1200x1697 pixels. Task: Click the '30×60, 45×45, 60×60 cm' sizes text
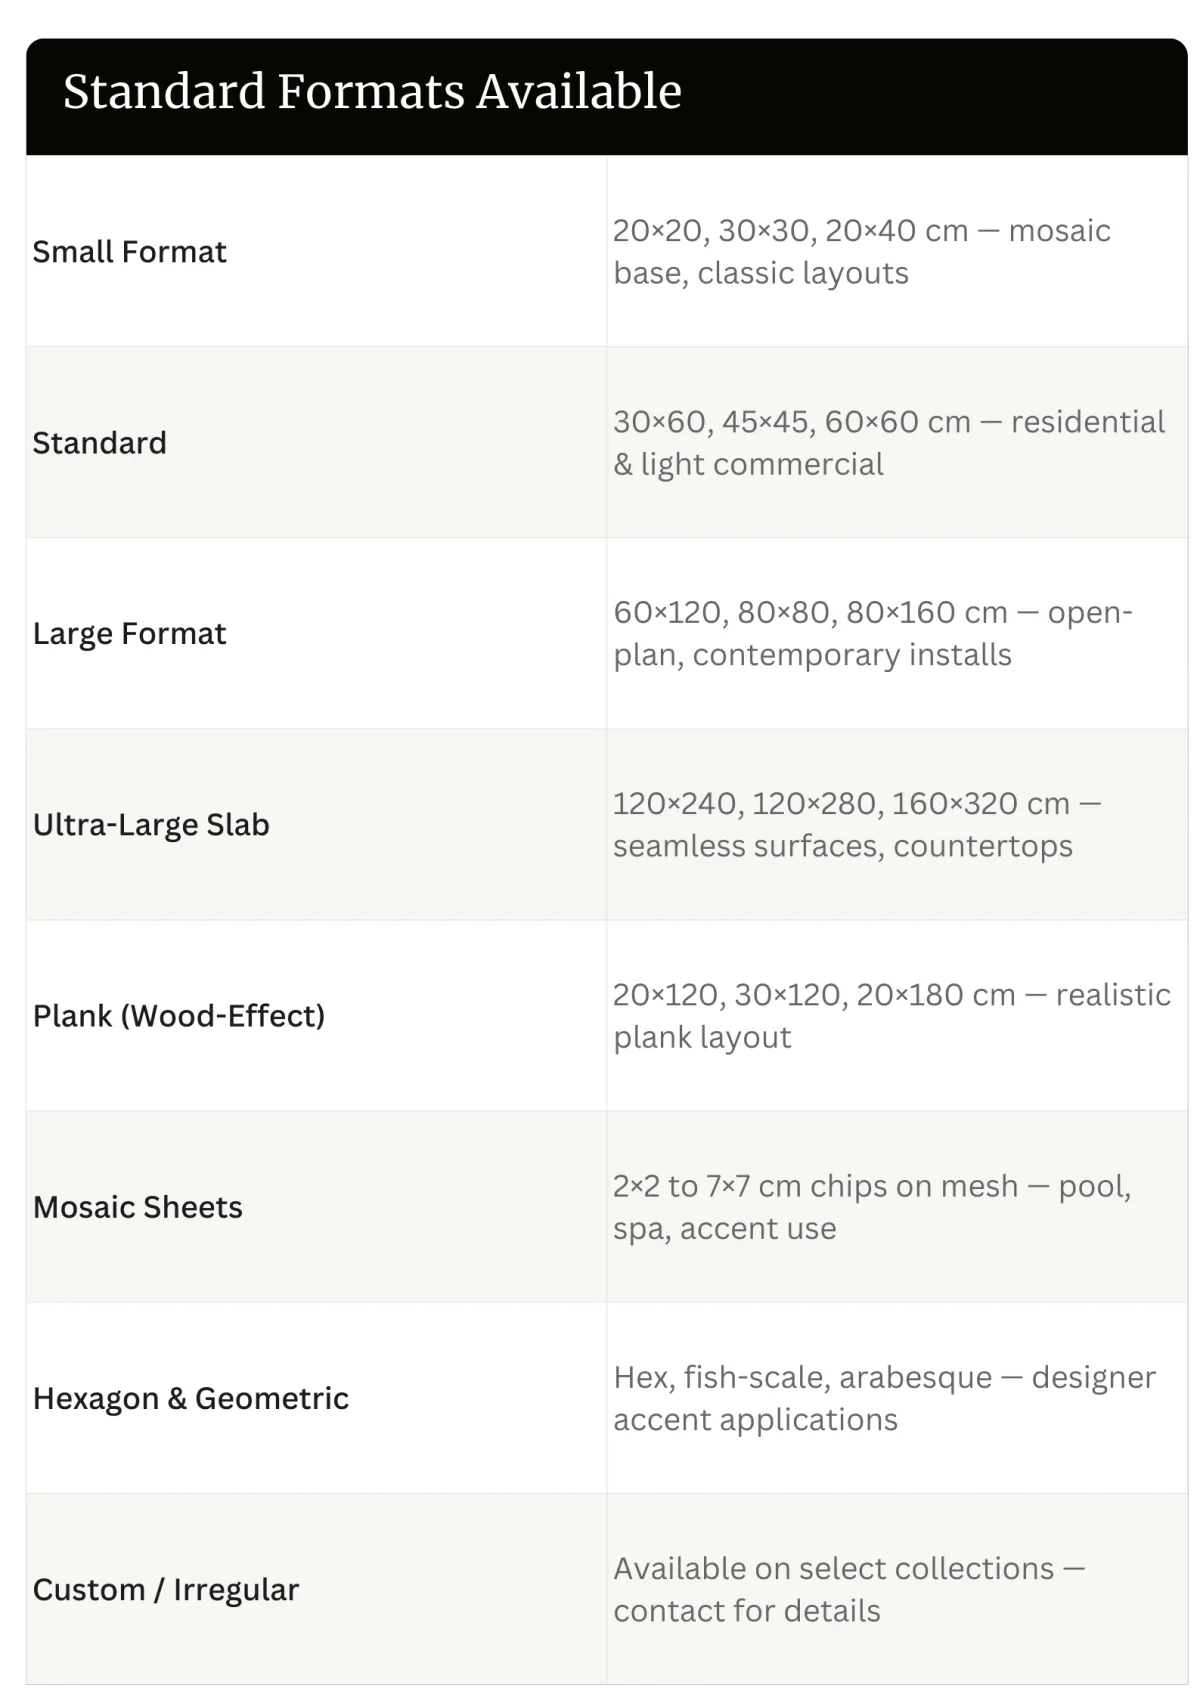(791, 421)
